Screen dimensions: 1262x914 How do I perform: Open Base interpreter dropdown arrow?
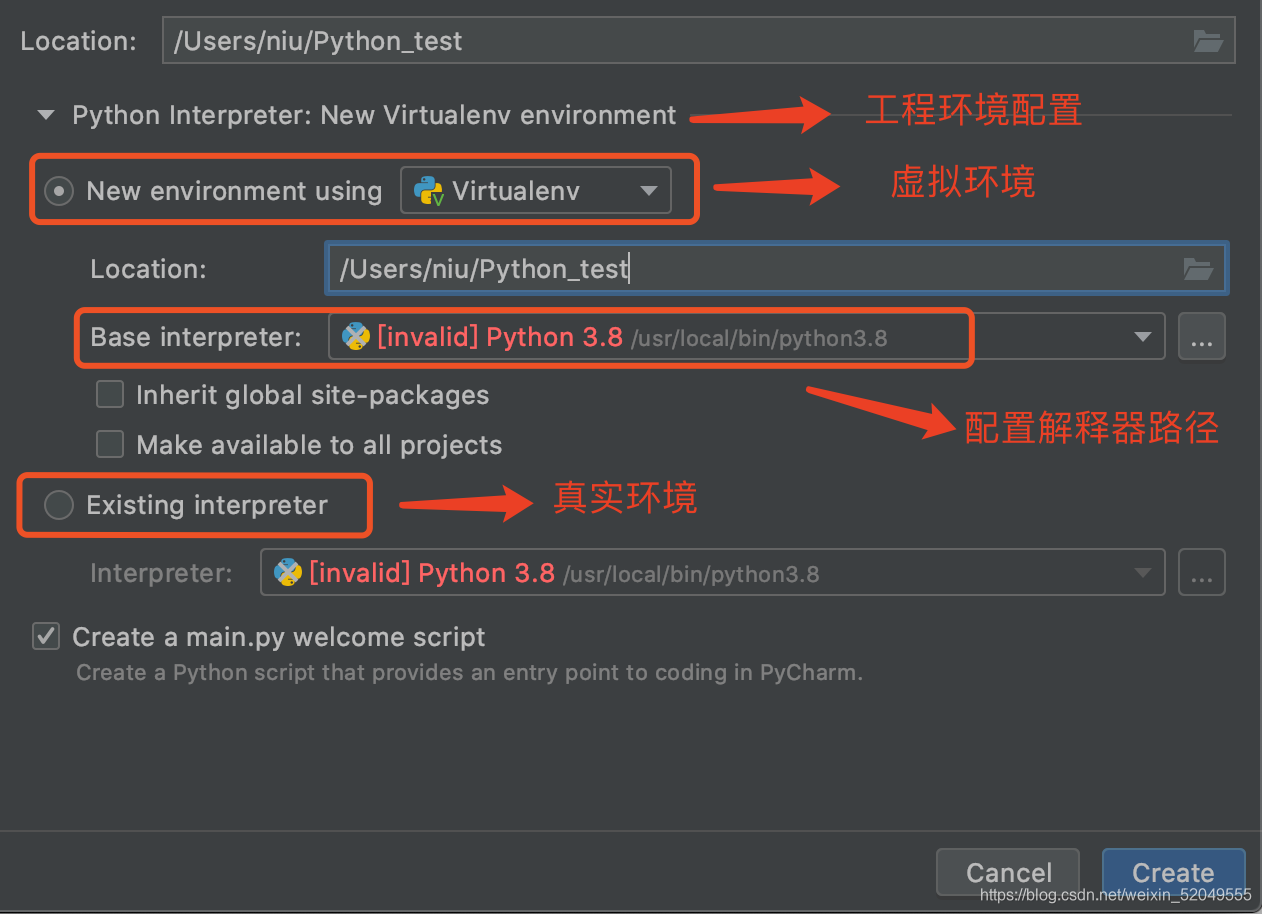(1143, 337)
